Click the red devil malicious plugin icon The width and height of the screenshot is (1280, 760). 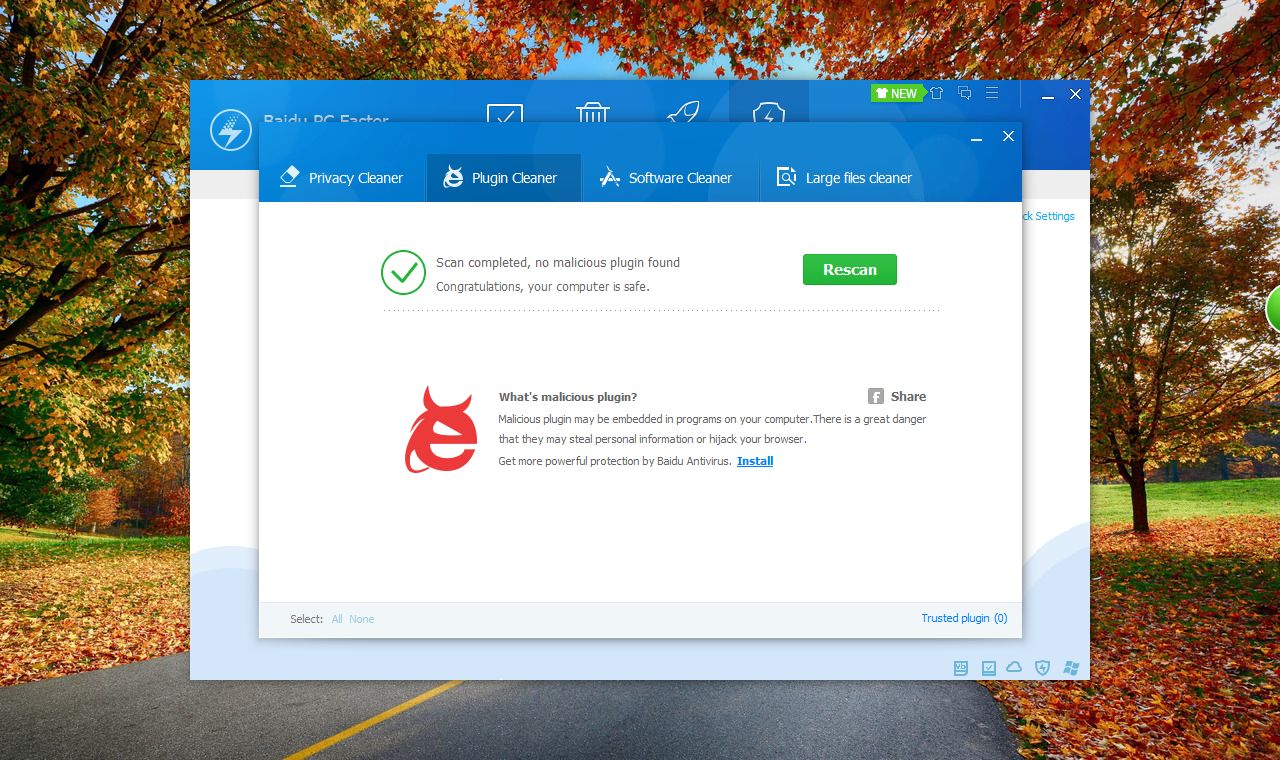441,430
